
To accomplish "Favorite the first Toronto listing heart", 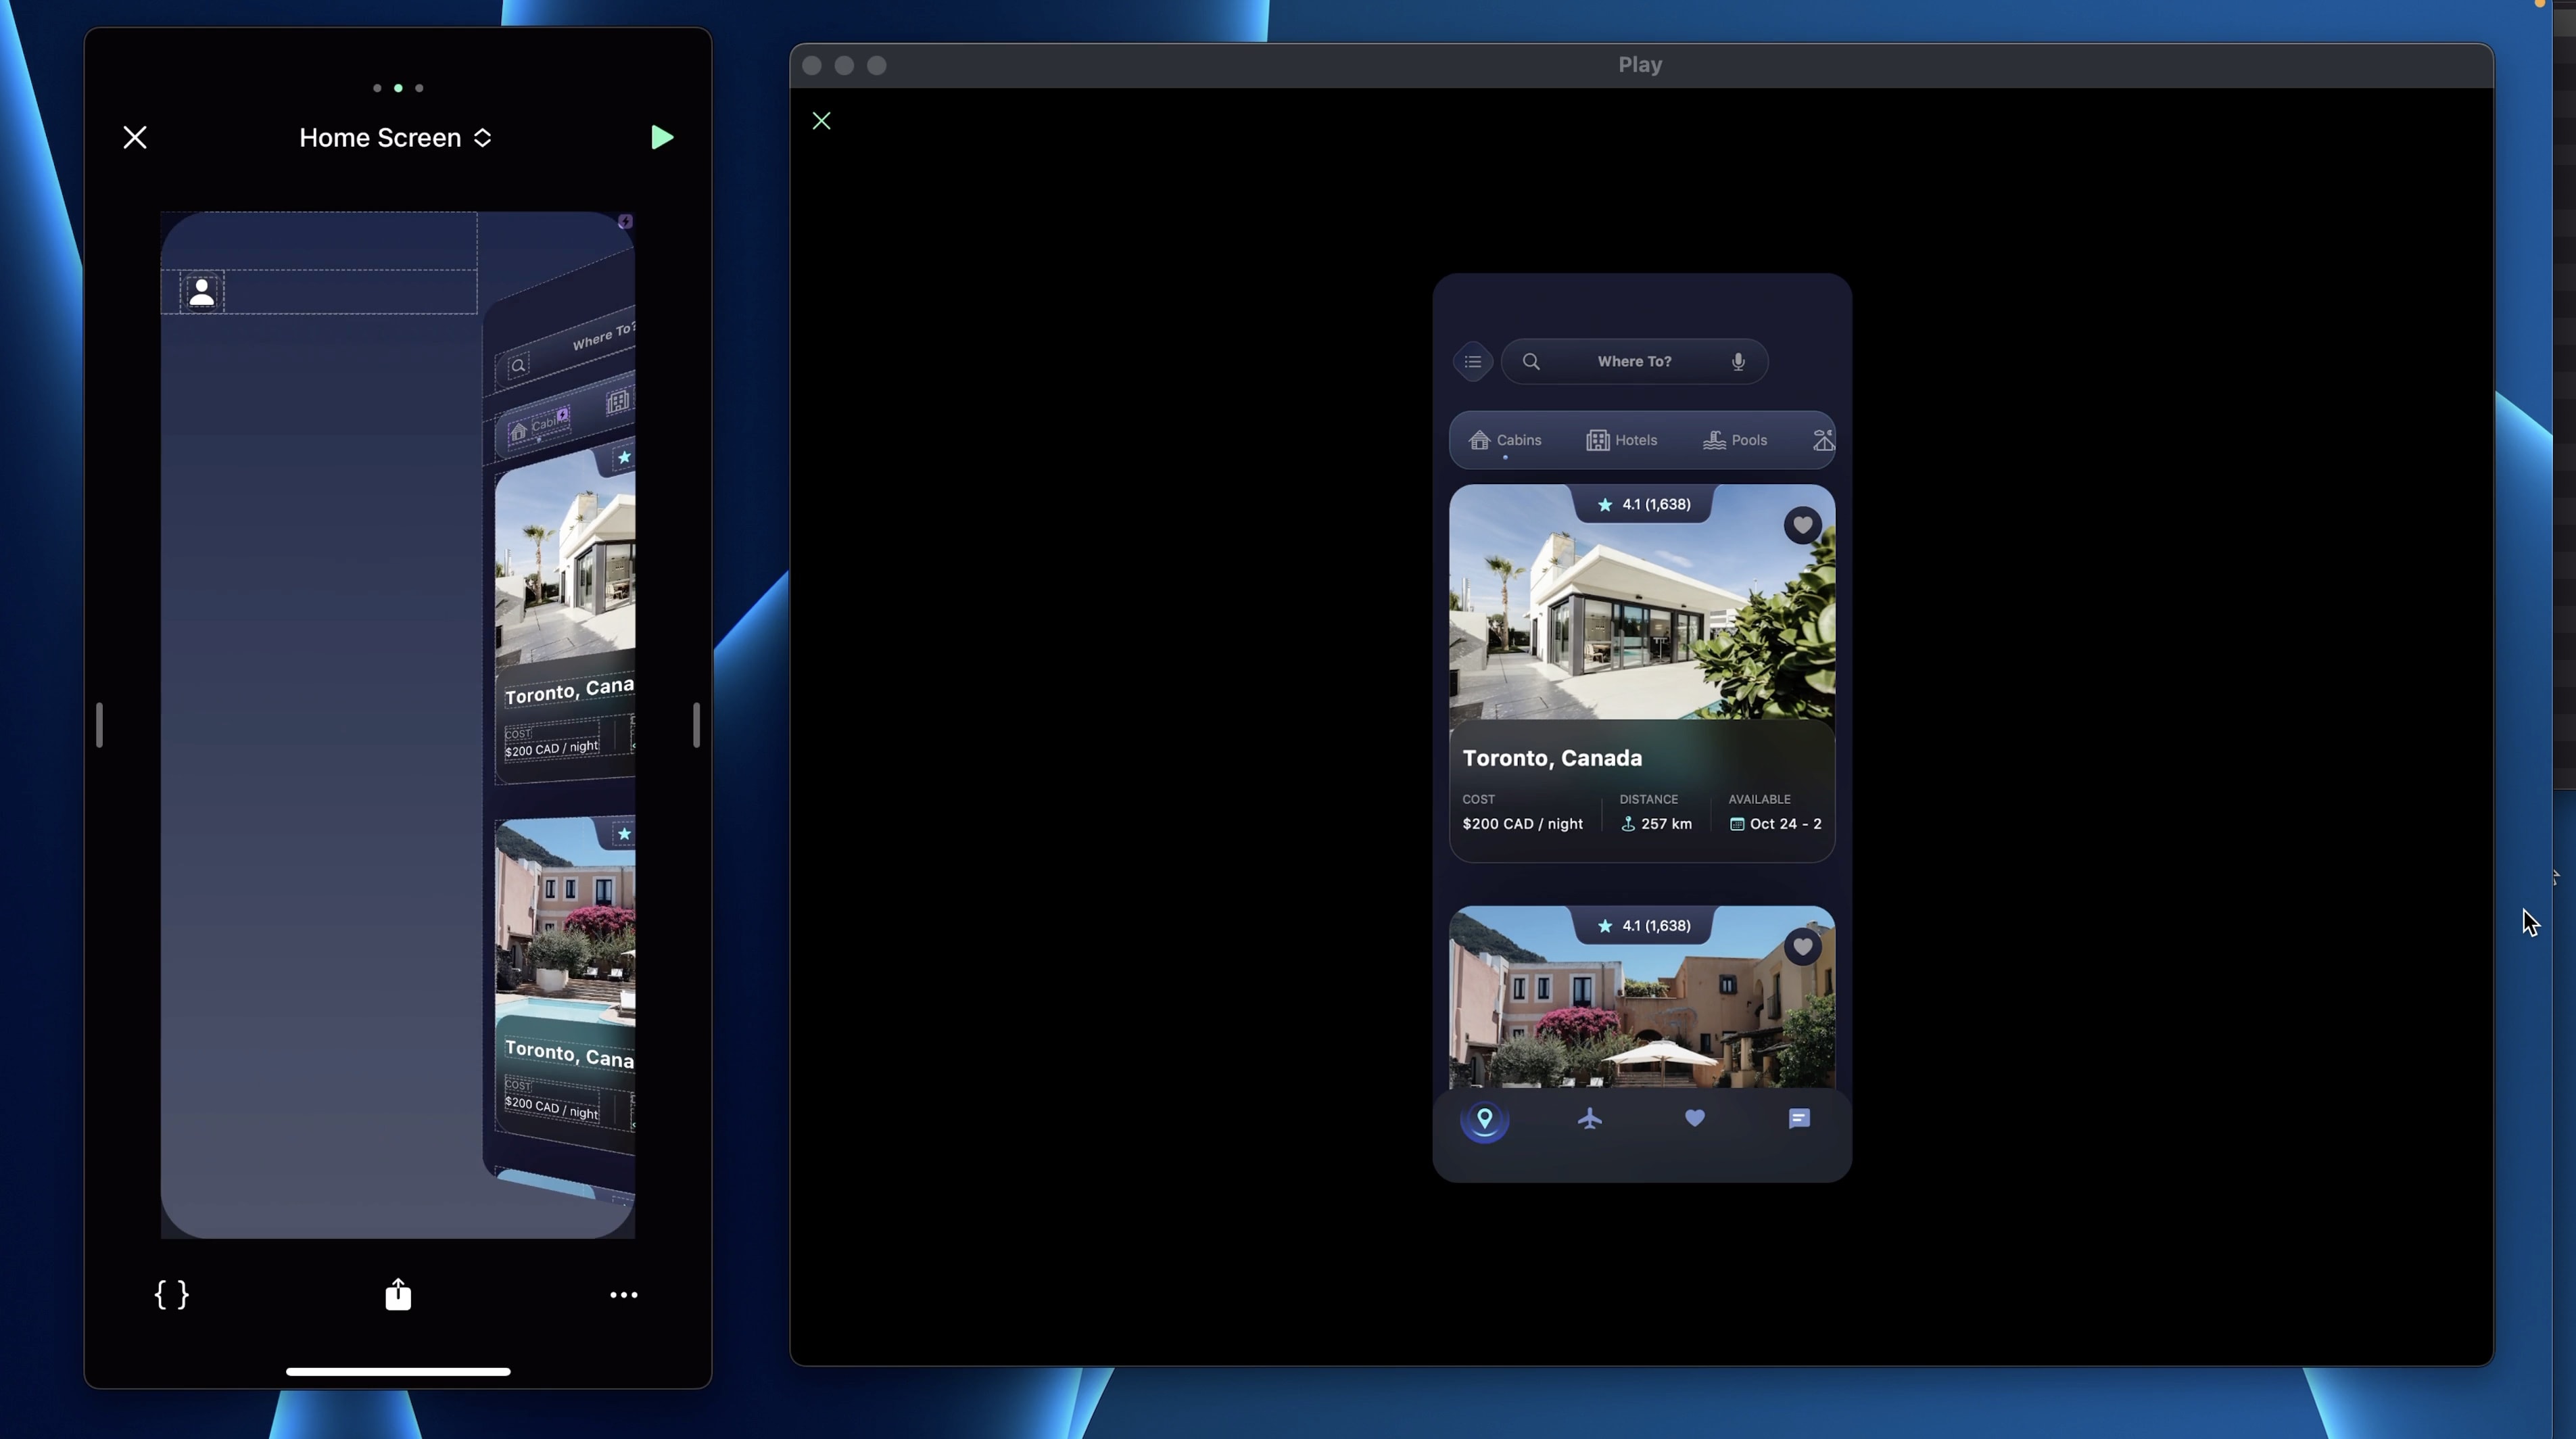I will click(x=1802, y=524).
